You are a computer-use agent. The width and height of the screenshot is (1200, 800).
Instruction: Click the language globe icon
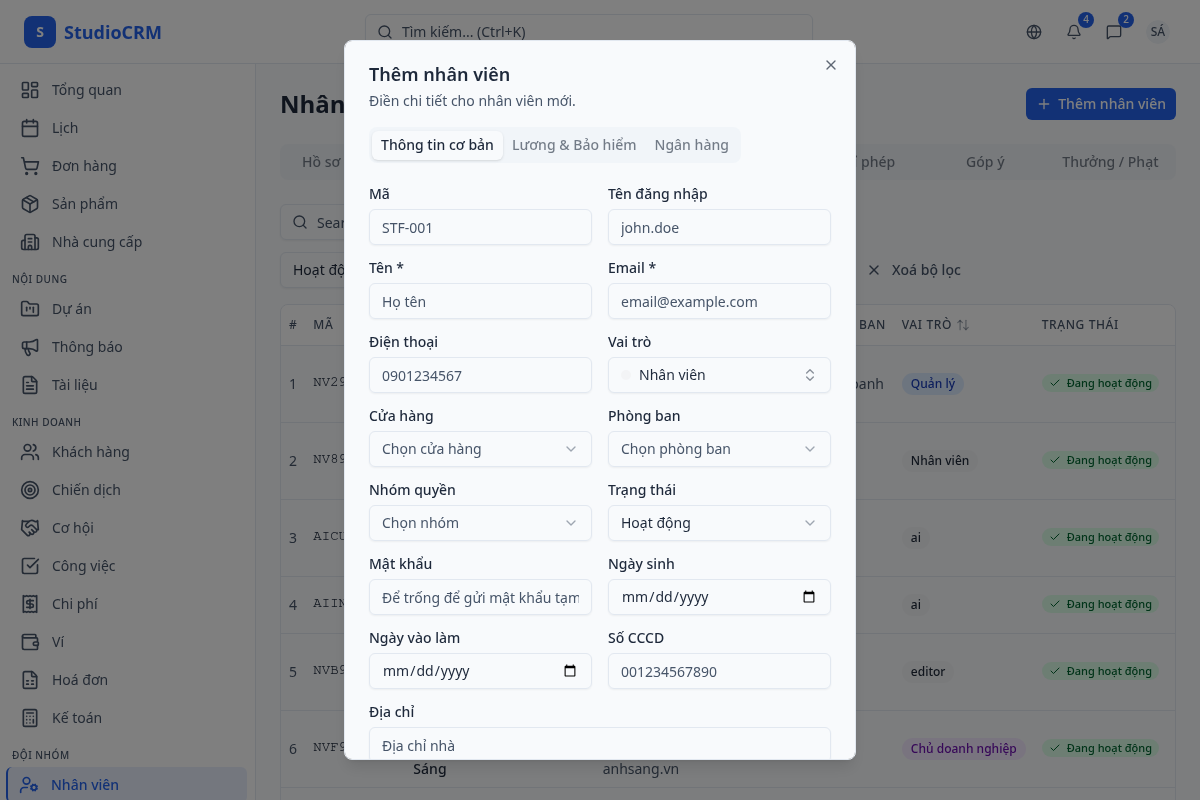click(x=1034, y=32)
